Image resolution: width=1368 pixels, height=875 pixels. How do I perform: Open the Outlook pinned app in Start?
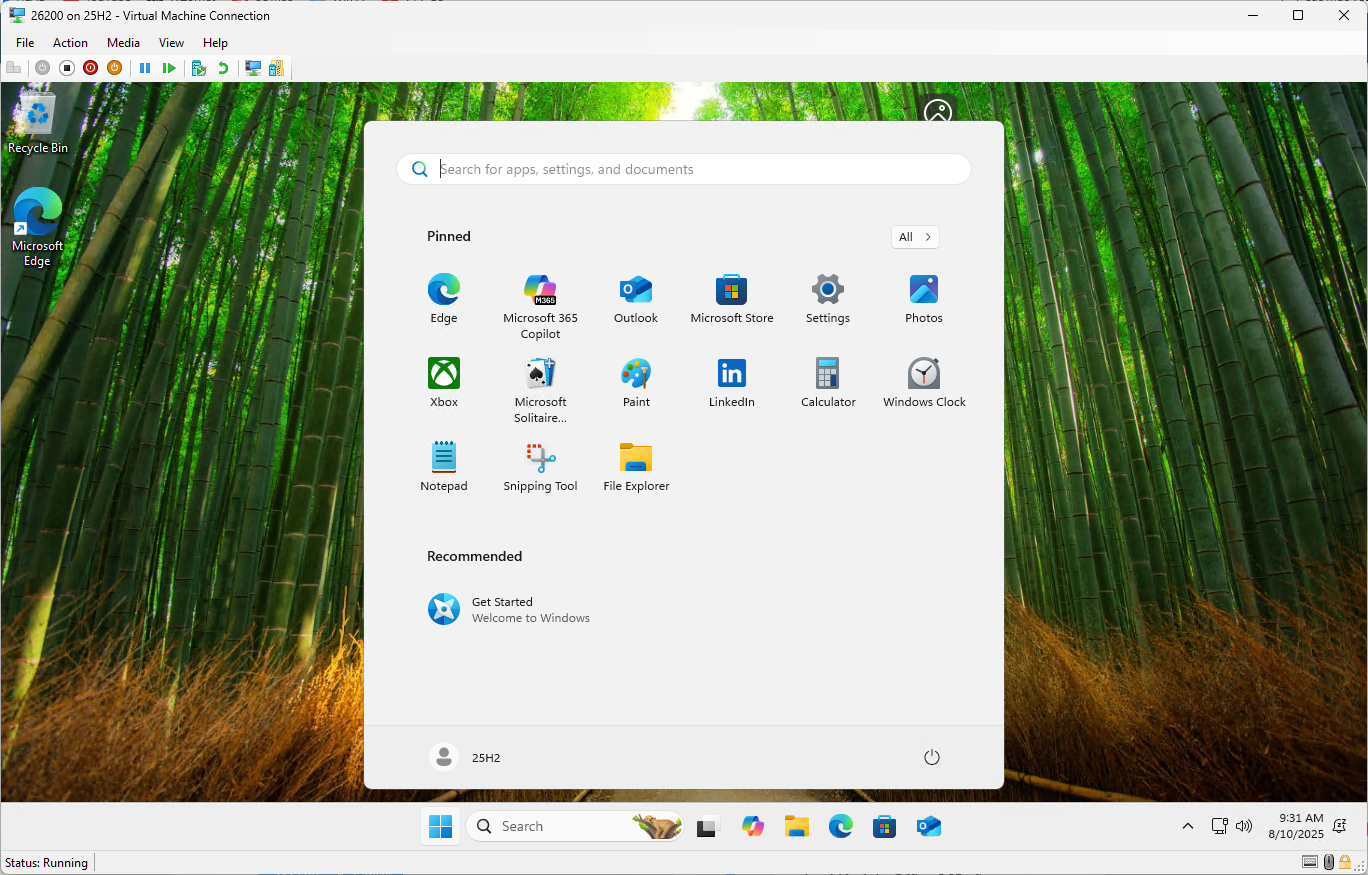pos(636,299)
